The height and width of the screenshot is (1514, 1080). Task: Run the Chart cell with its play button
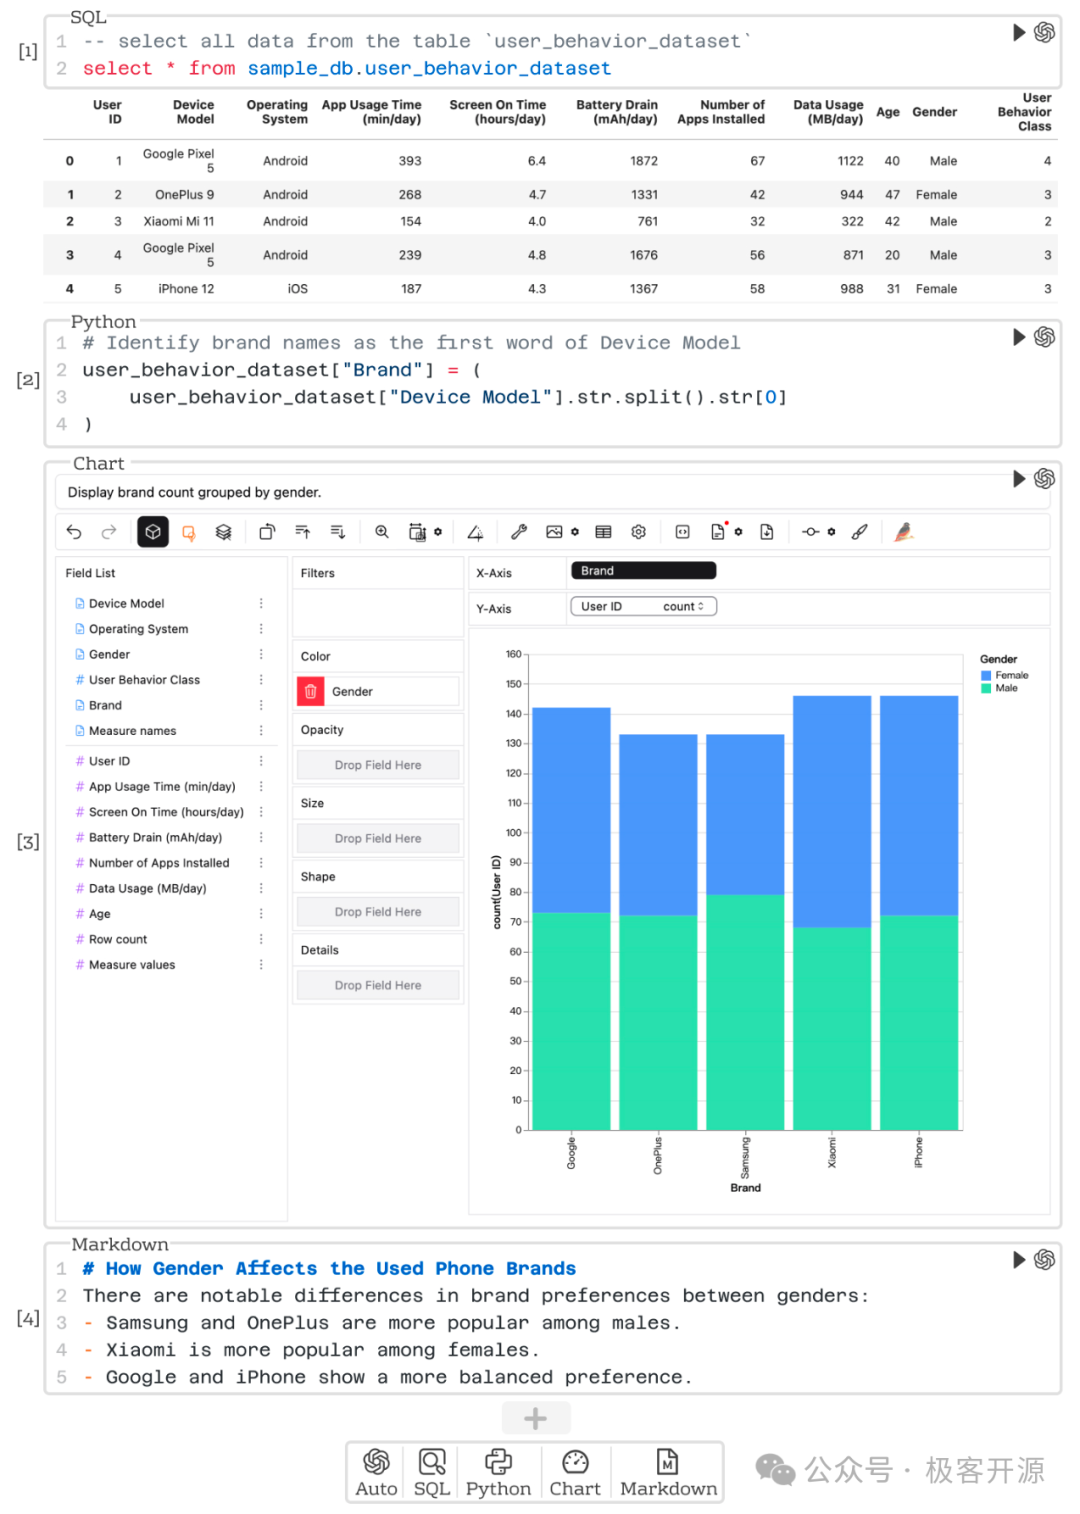pos(1019,479)
